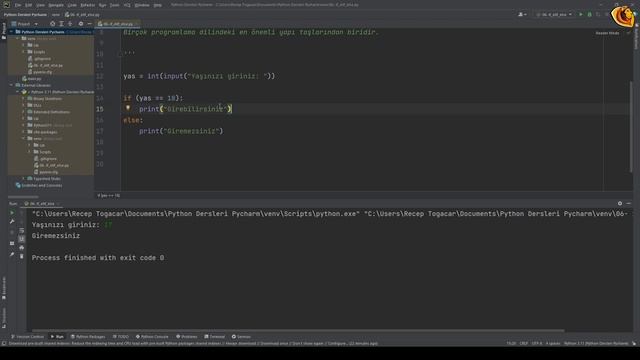Image resolution: width=640 pixels, height=360 pixels.
Task: Open the Navigate menu
Action: click(56, 5)
